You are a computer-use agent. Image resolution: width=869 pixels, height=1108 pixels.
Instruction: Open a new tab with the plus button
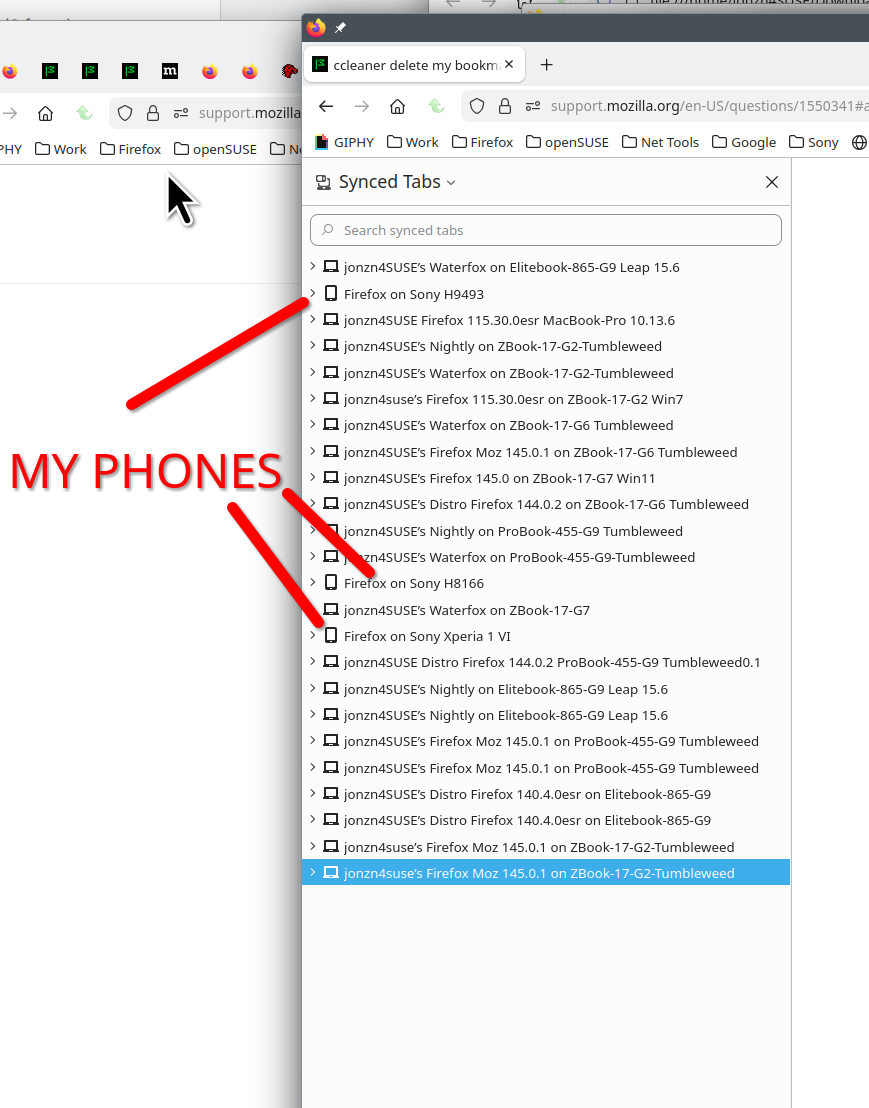546,65
